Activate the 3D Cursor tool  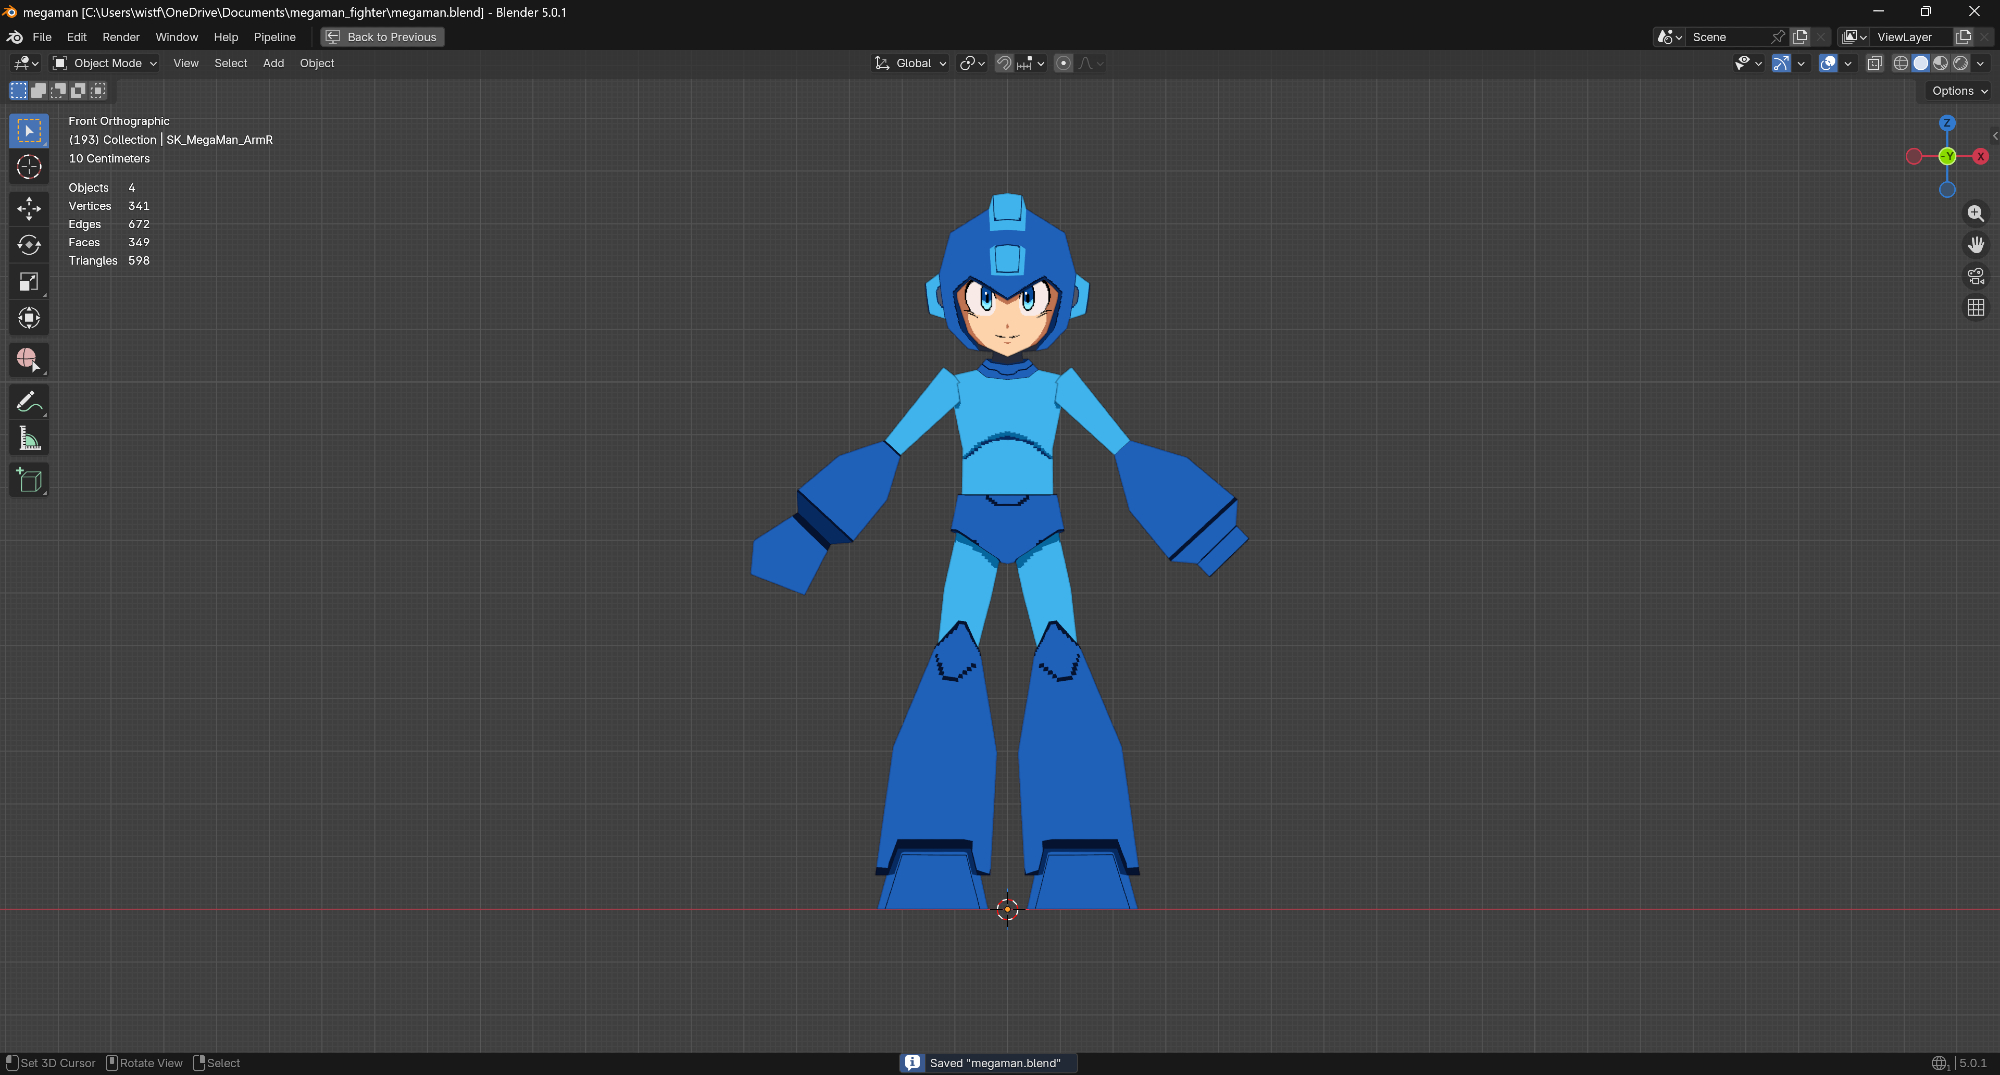point(29,167)
